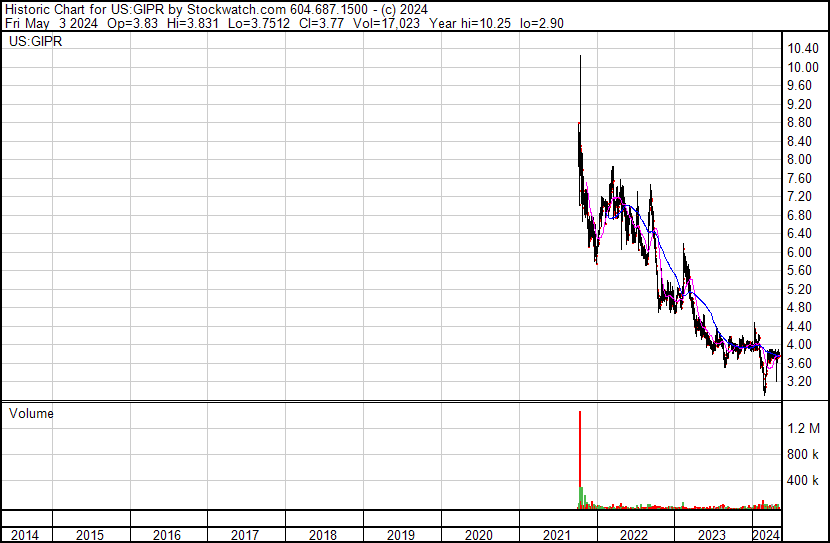Click the Volume panel label
This screenshot has width=830, height=543.
31,413
